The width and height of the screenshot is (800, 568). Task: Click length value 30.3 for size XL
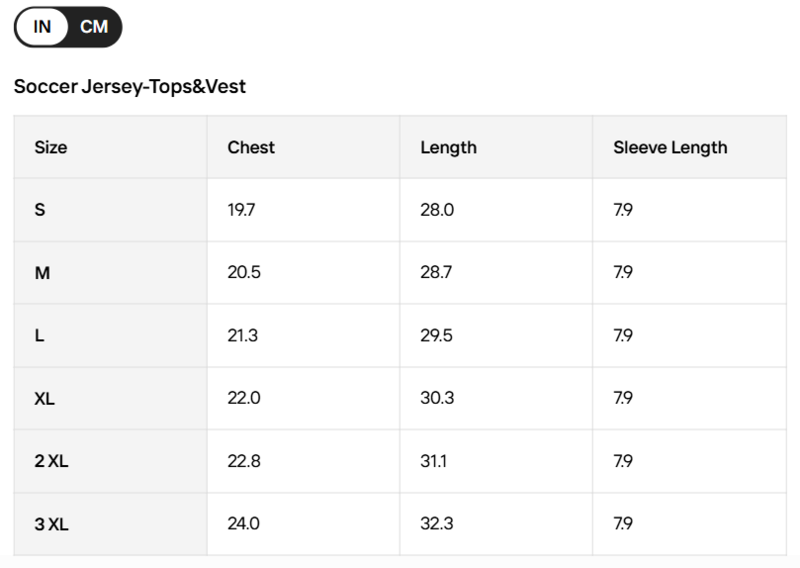click(437, 398)
